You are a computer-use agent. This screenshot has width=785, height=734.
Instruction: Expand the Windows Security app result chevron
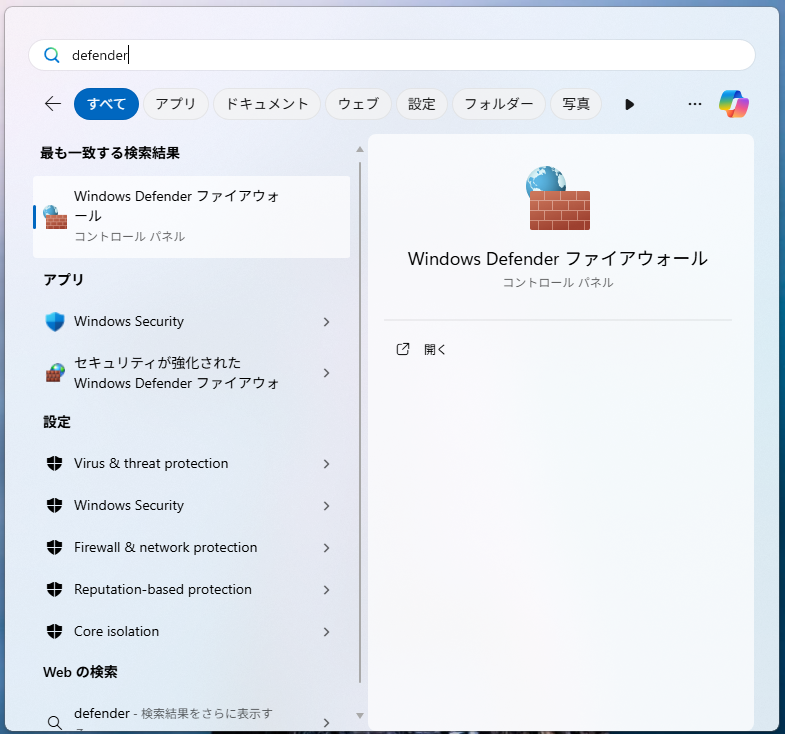pyautogui.click(x=326, y=322)
